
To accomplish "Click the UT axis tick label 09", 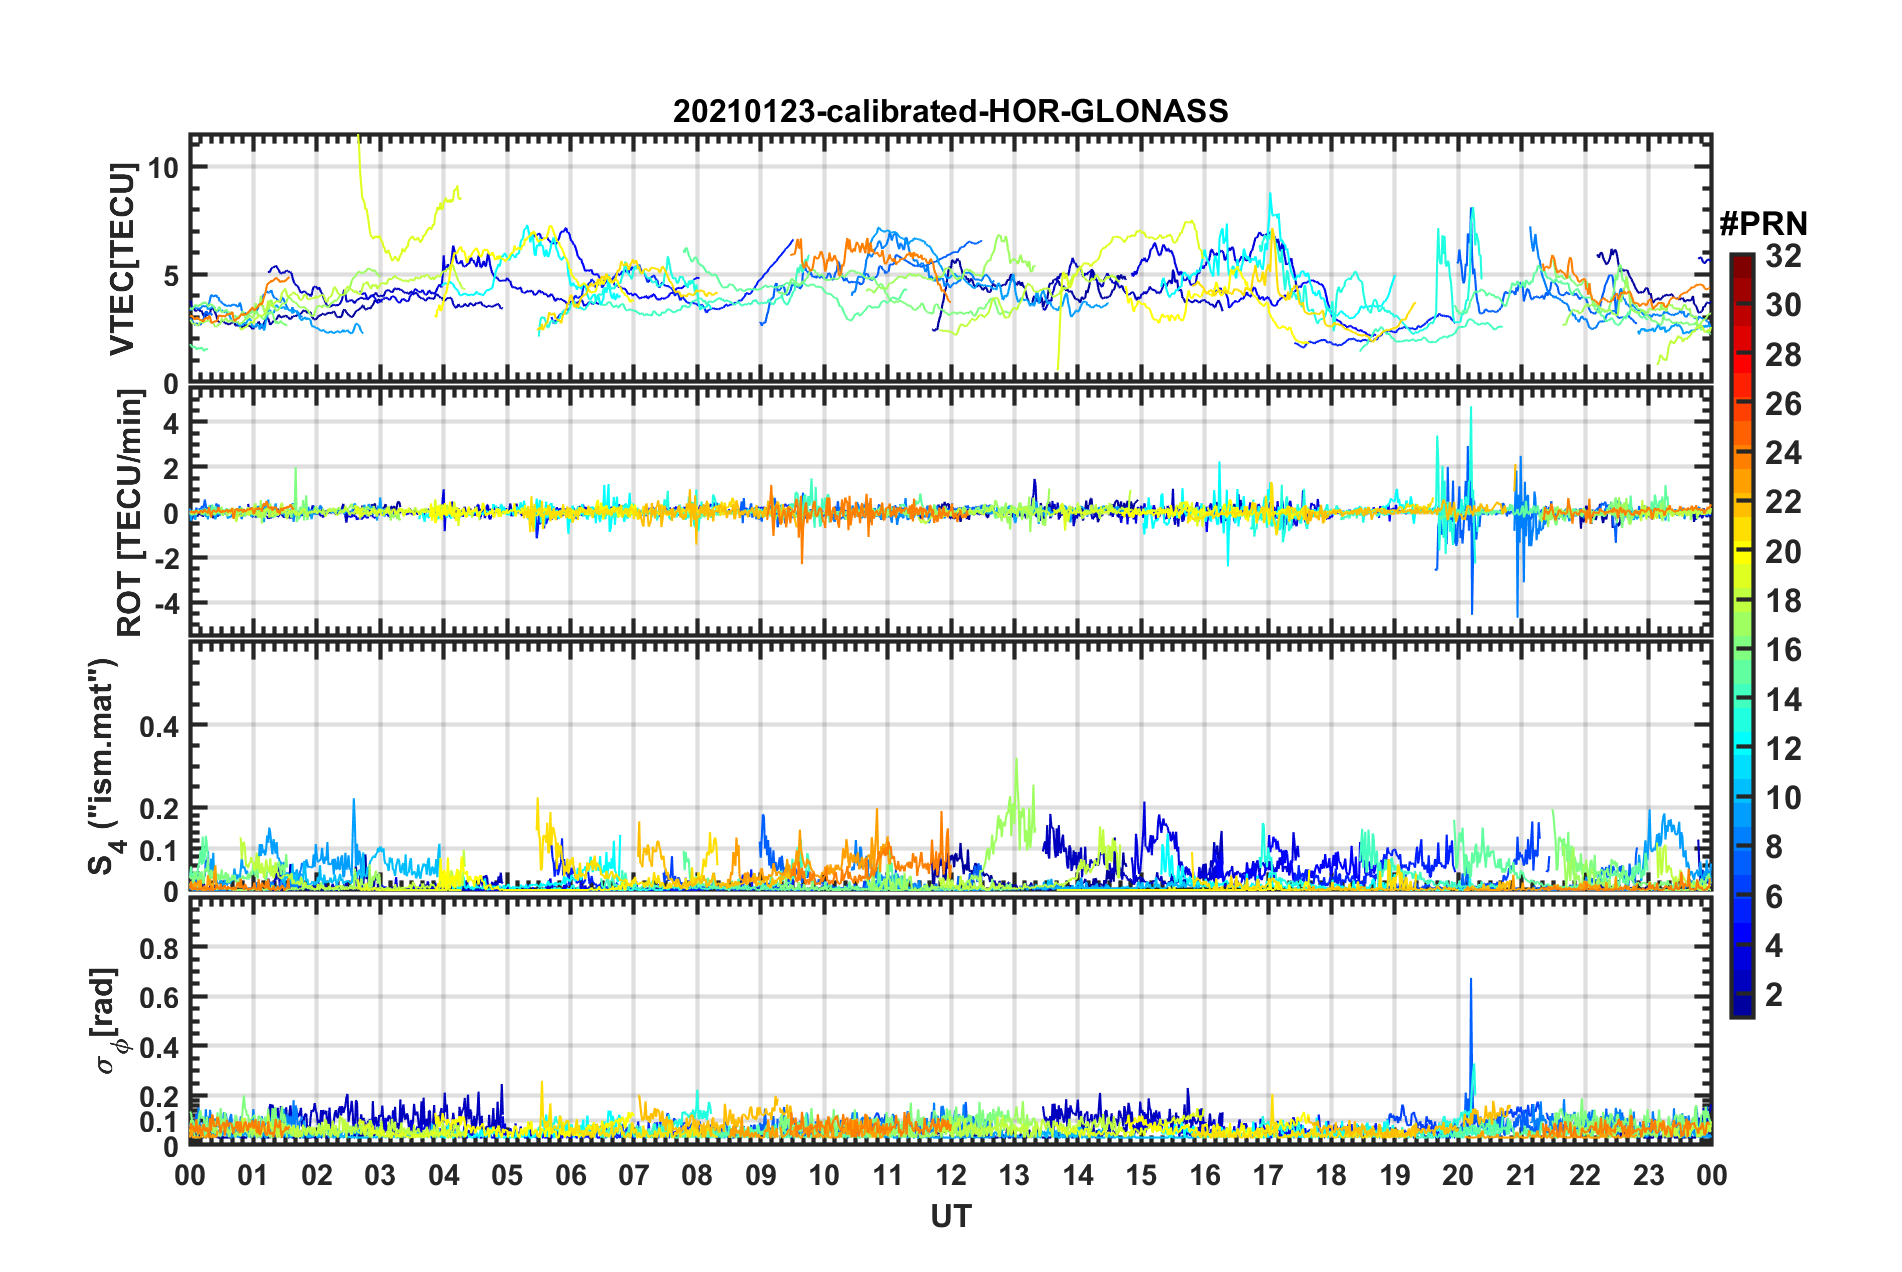I will click(x=761, y=1174).
